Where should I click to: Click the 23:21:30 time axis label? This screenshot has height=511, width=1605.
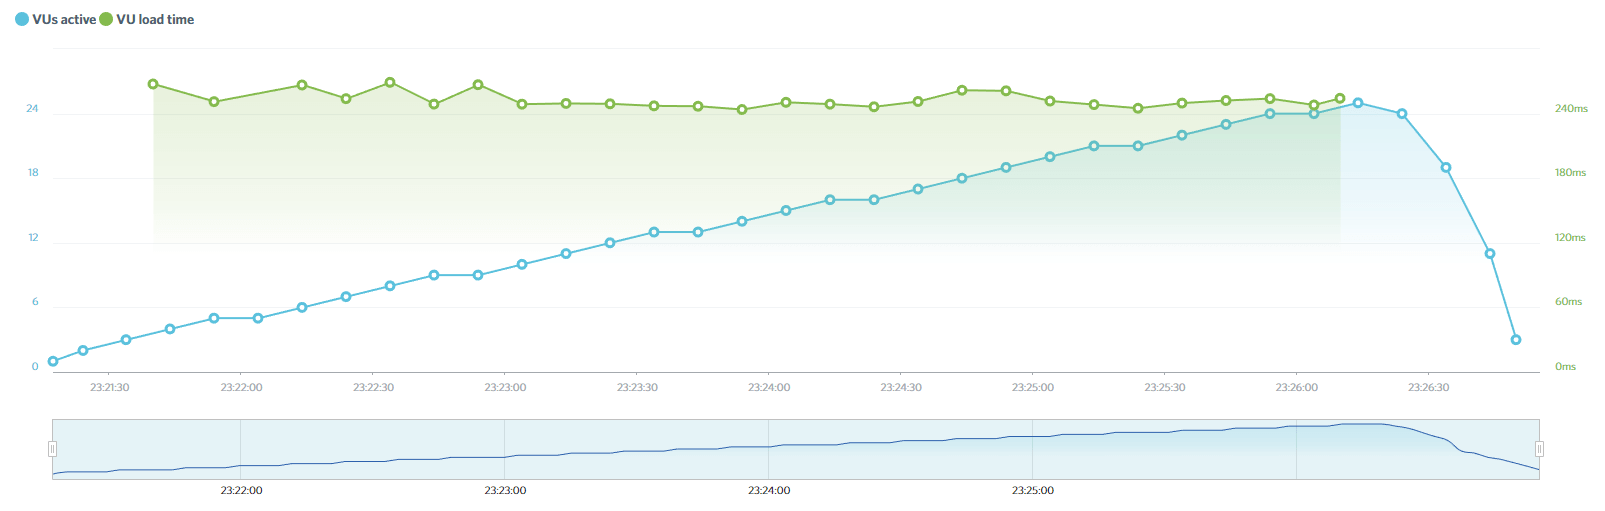pyautogui.click(x=110, y=388)
